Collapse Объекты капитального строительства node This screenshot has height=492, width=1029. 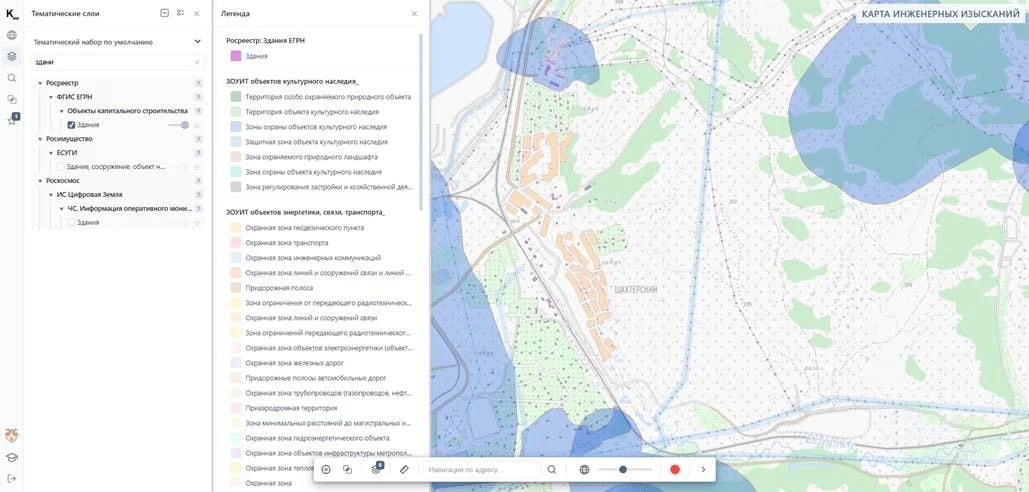(62, 111)
